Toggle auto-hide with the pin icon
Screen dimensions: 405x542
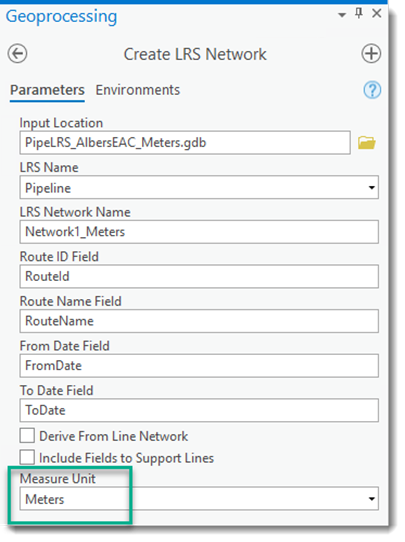tap(359, 13)
